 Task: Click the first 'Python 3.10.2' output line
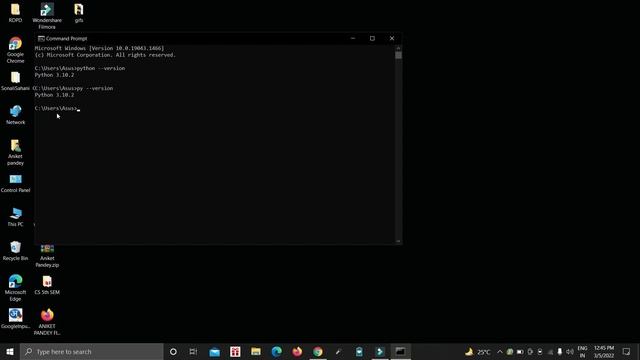54,75
